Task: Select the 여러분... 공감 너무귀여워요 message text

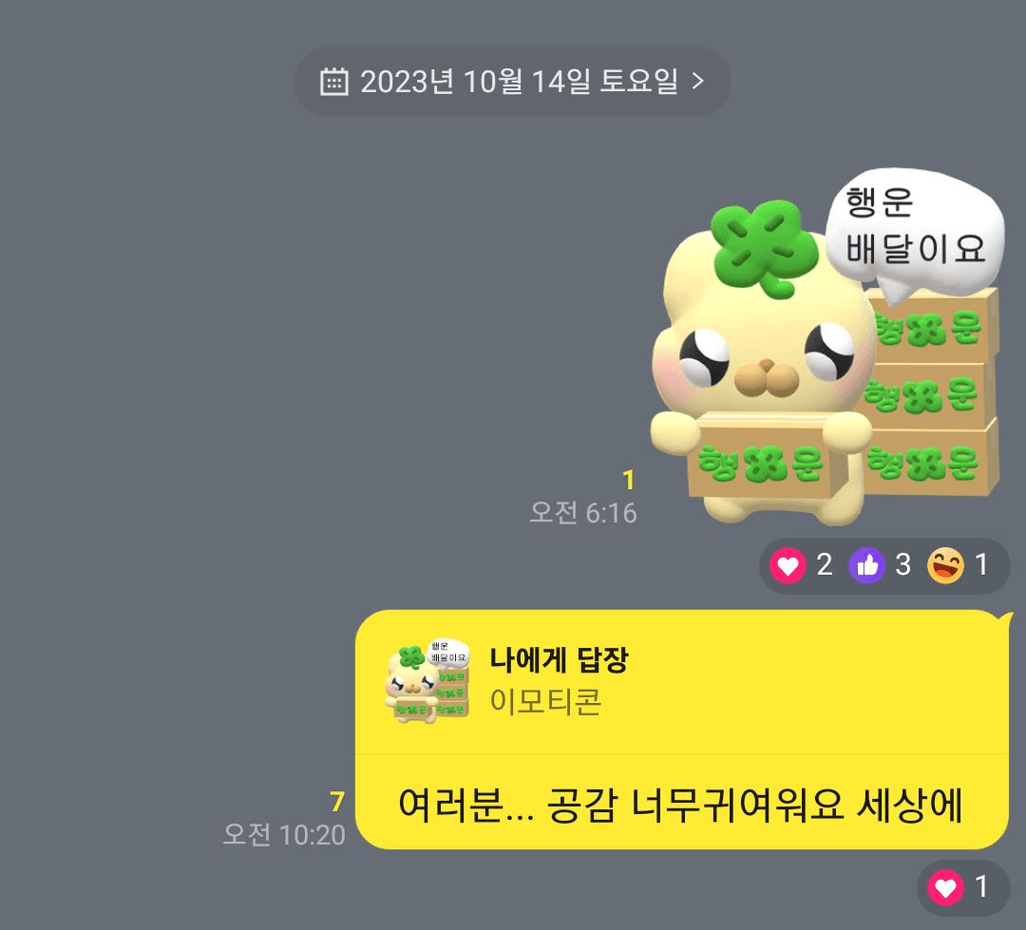Action: tap(681, 805)
